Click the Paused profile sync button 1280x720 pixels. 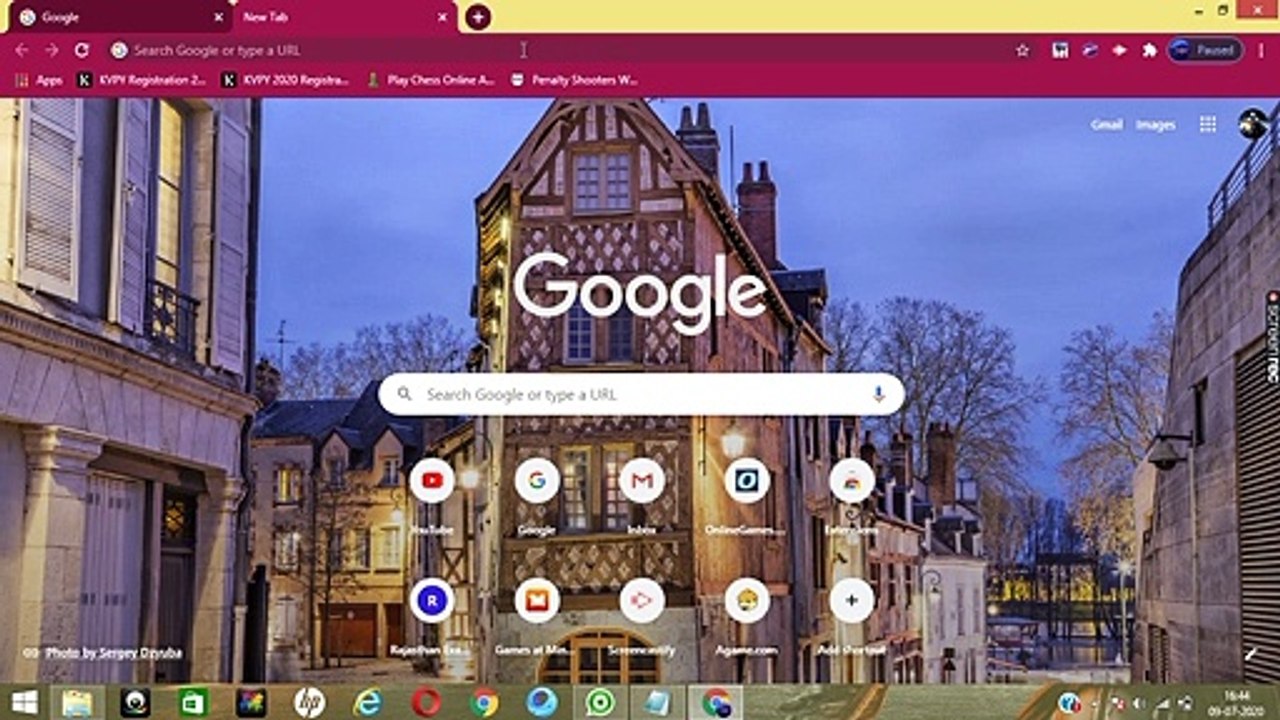tap(1205, 50)
